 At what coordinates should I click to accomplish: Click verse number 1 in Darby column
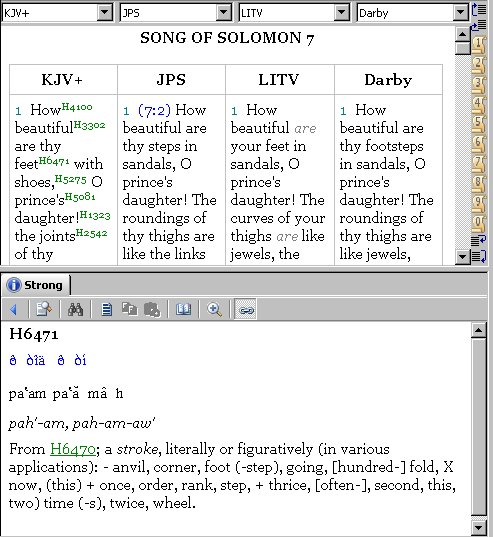point(343,111)
